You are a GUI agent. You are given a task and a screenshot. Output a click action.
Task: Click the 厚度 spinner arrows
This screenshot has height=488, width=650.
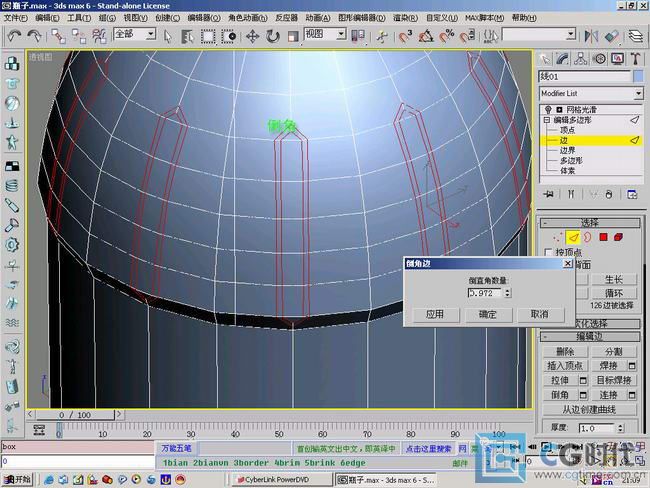pos(620,428)
